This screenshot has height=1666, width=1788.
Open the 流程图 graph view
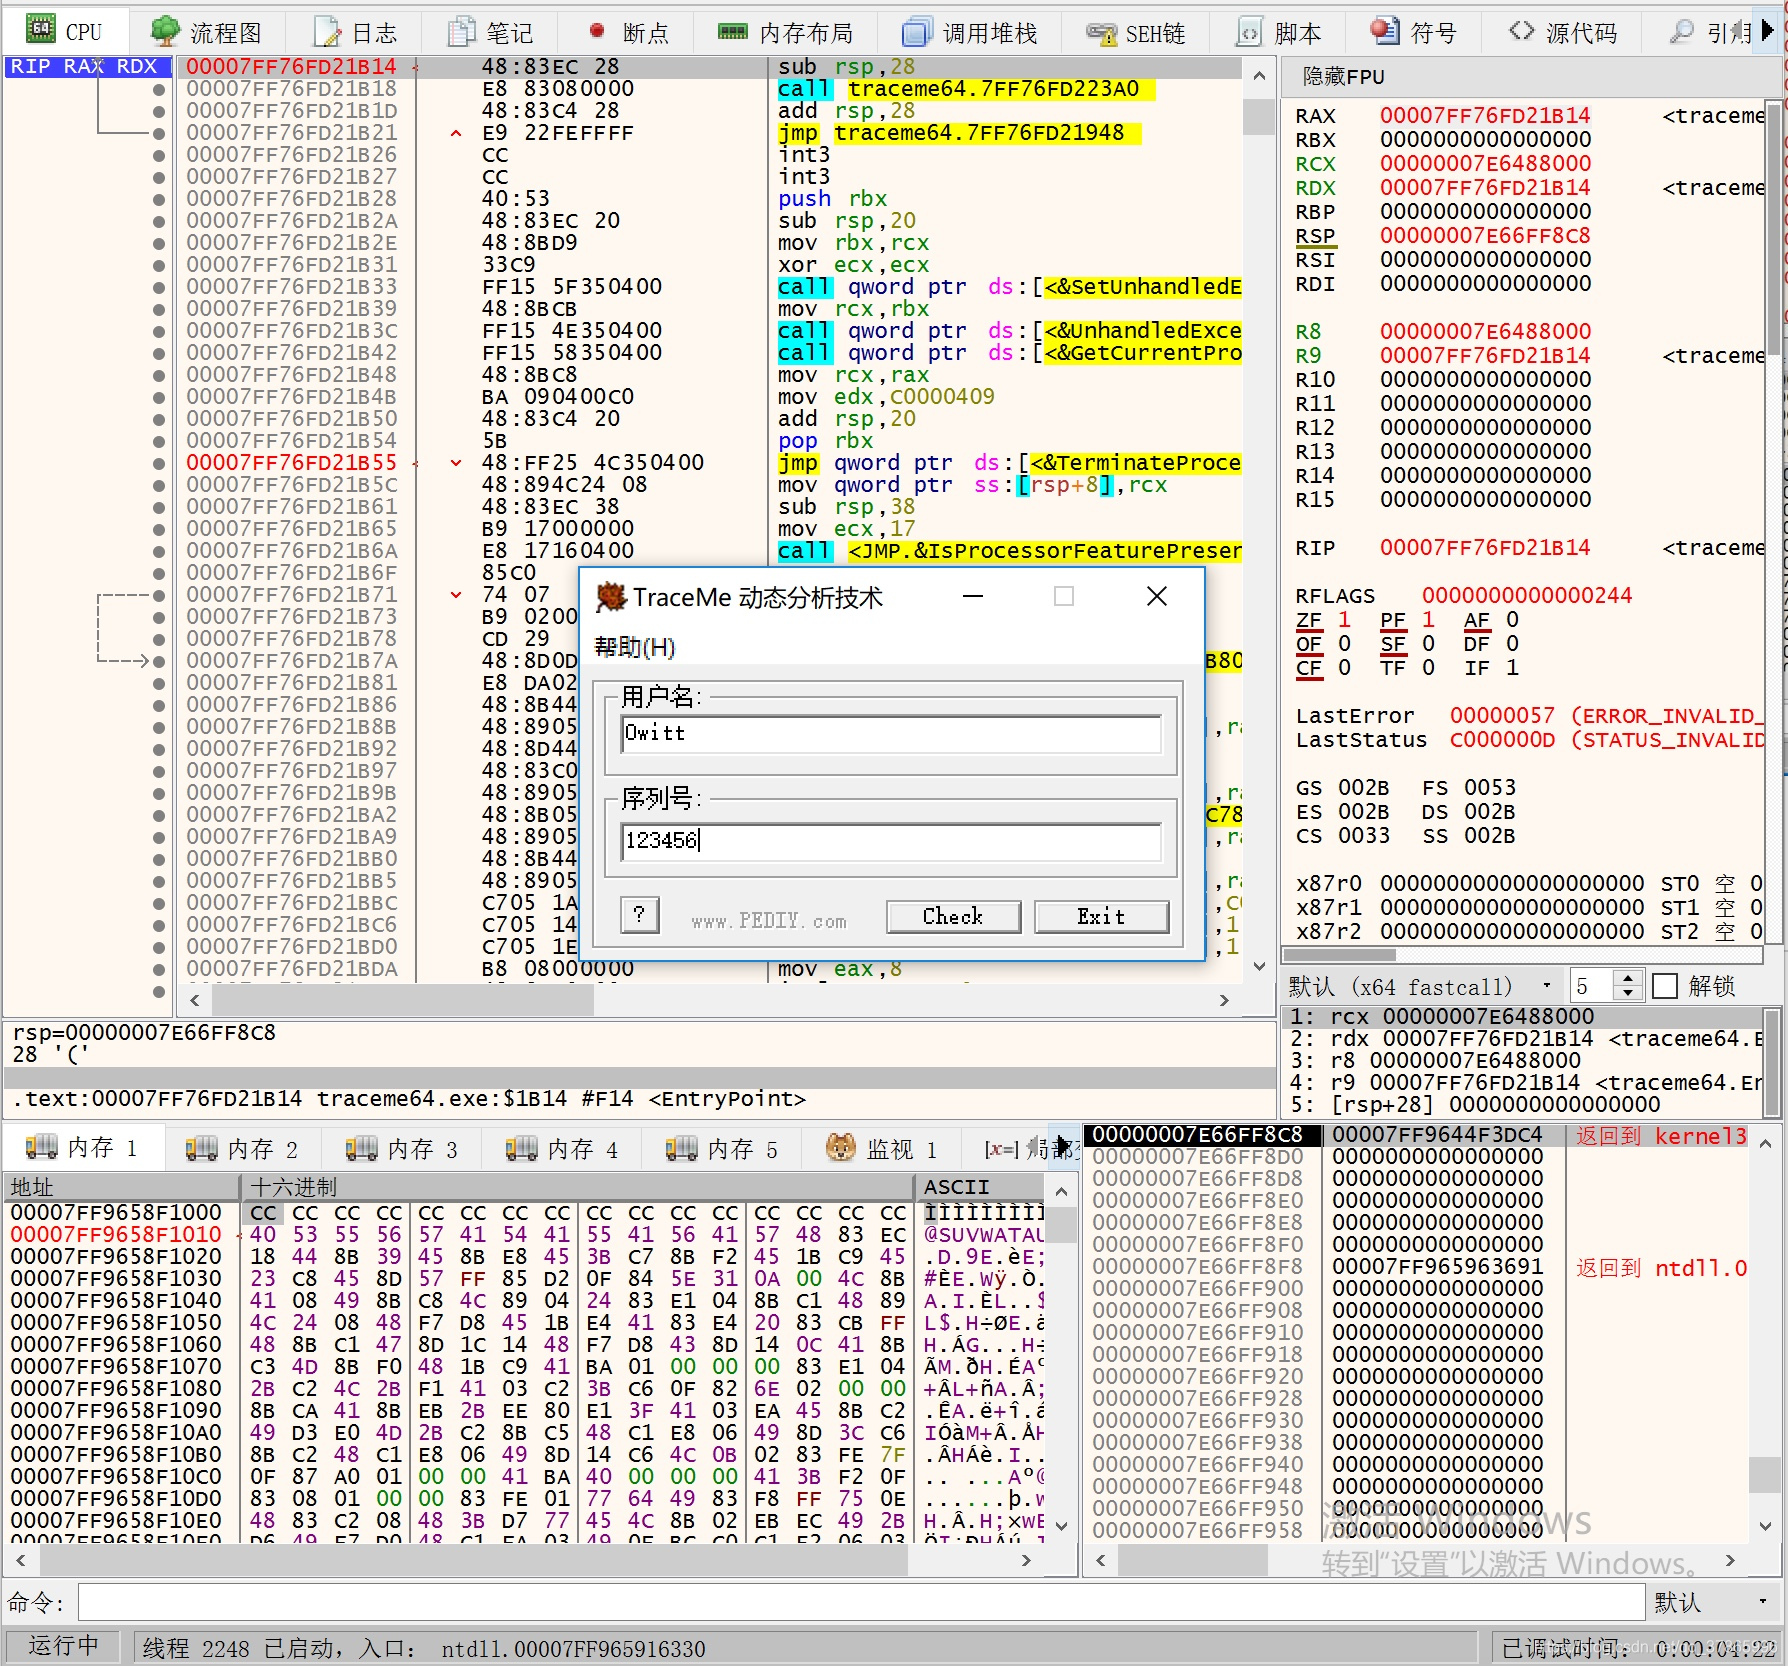point(210,31)
